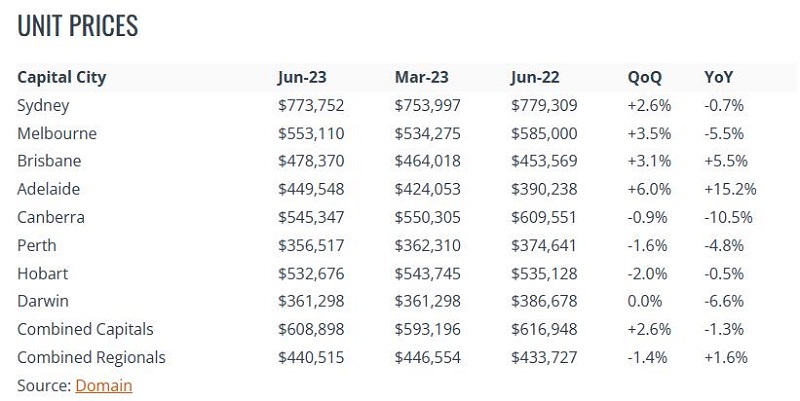Select the Combined Capitals row label
This screenshot has width=800, height=401.
click(x=85, y=330)
